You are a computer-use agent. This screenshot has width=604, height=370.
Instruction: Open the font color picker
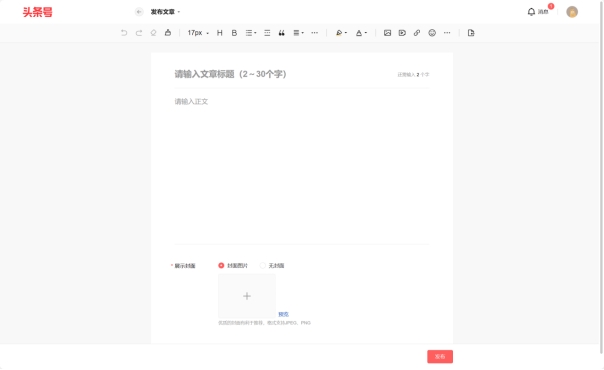coord(361,33)
